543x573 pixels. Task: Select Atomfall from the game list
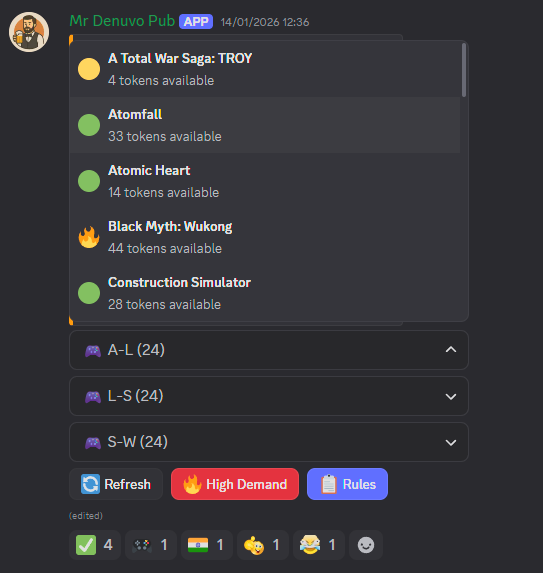265,125
